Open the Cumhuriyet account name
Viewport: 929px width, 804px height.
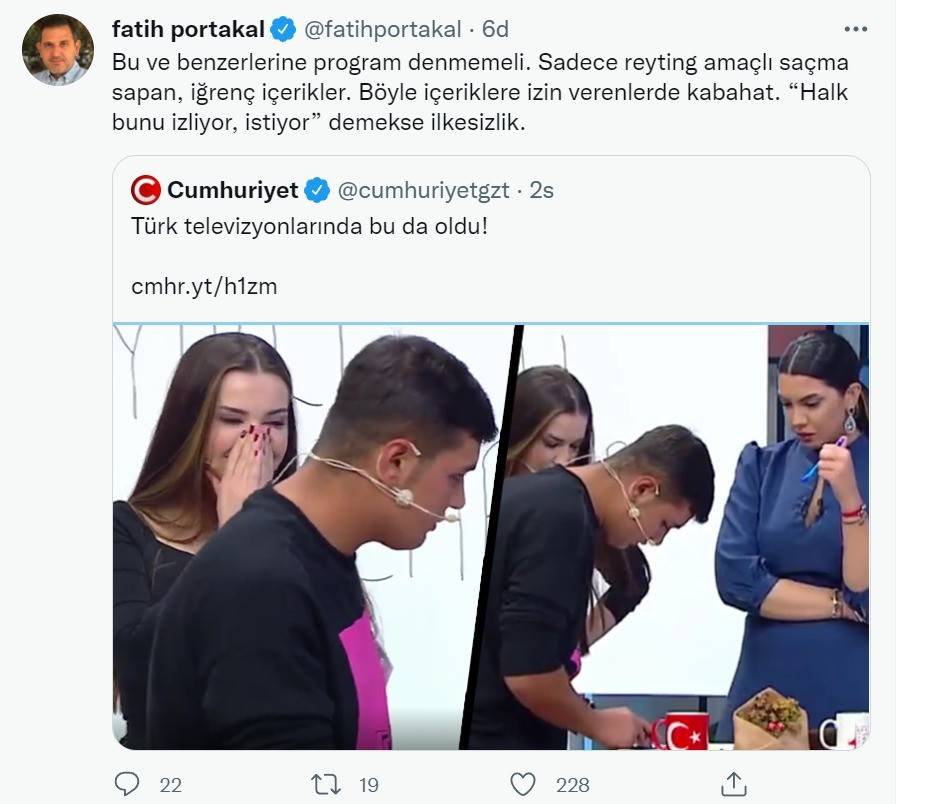point(232,190)
